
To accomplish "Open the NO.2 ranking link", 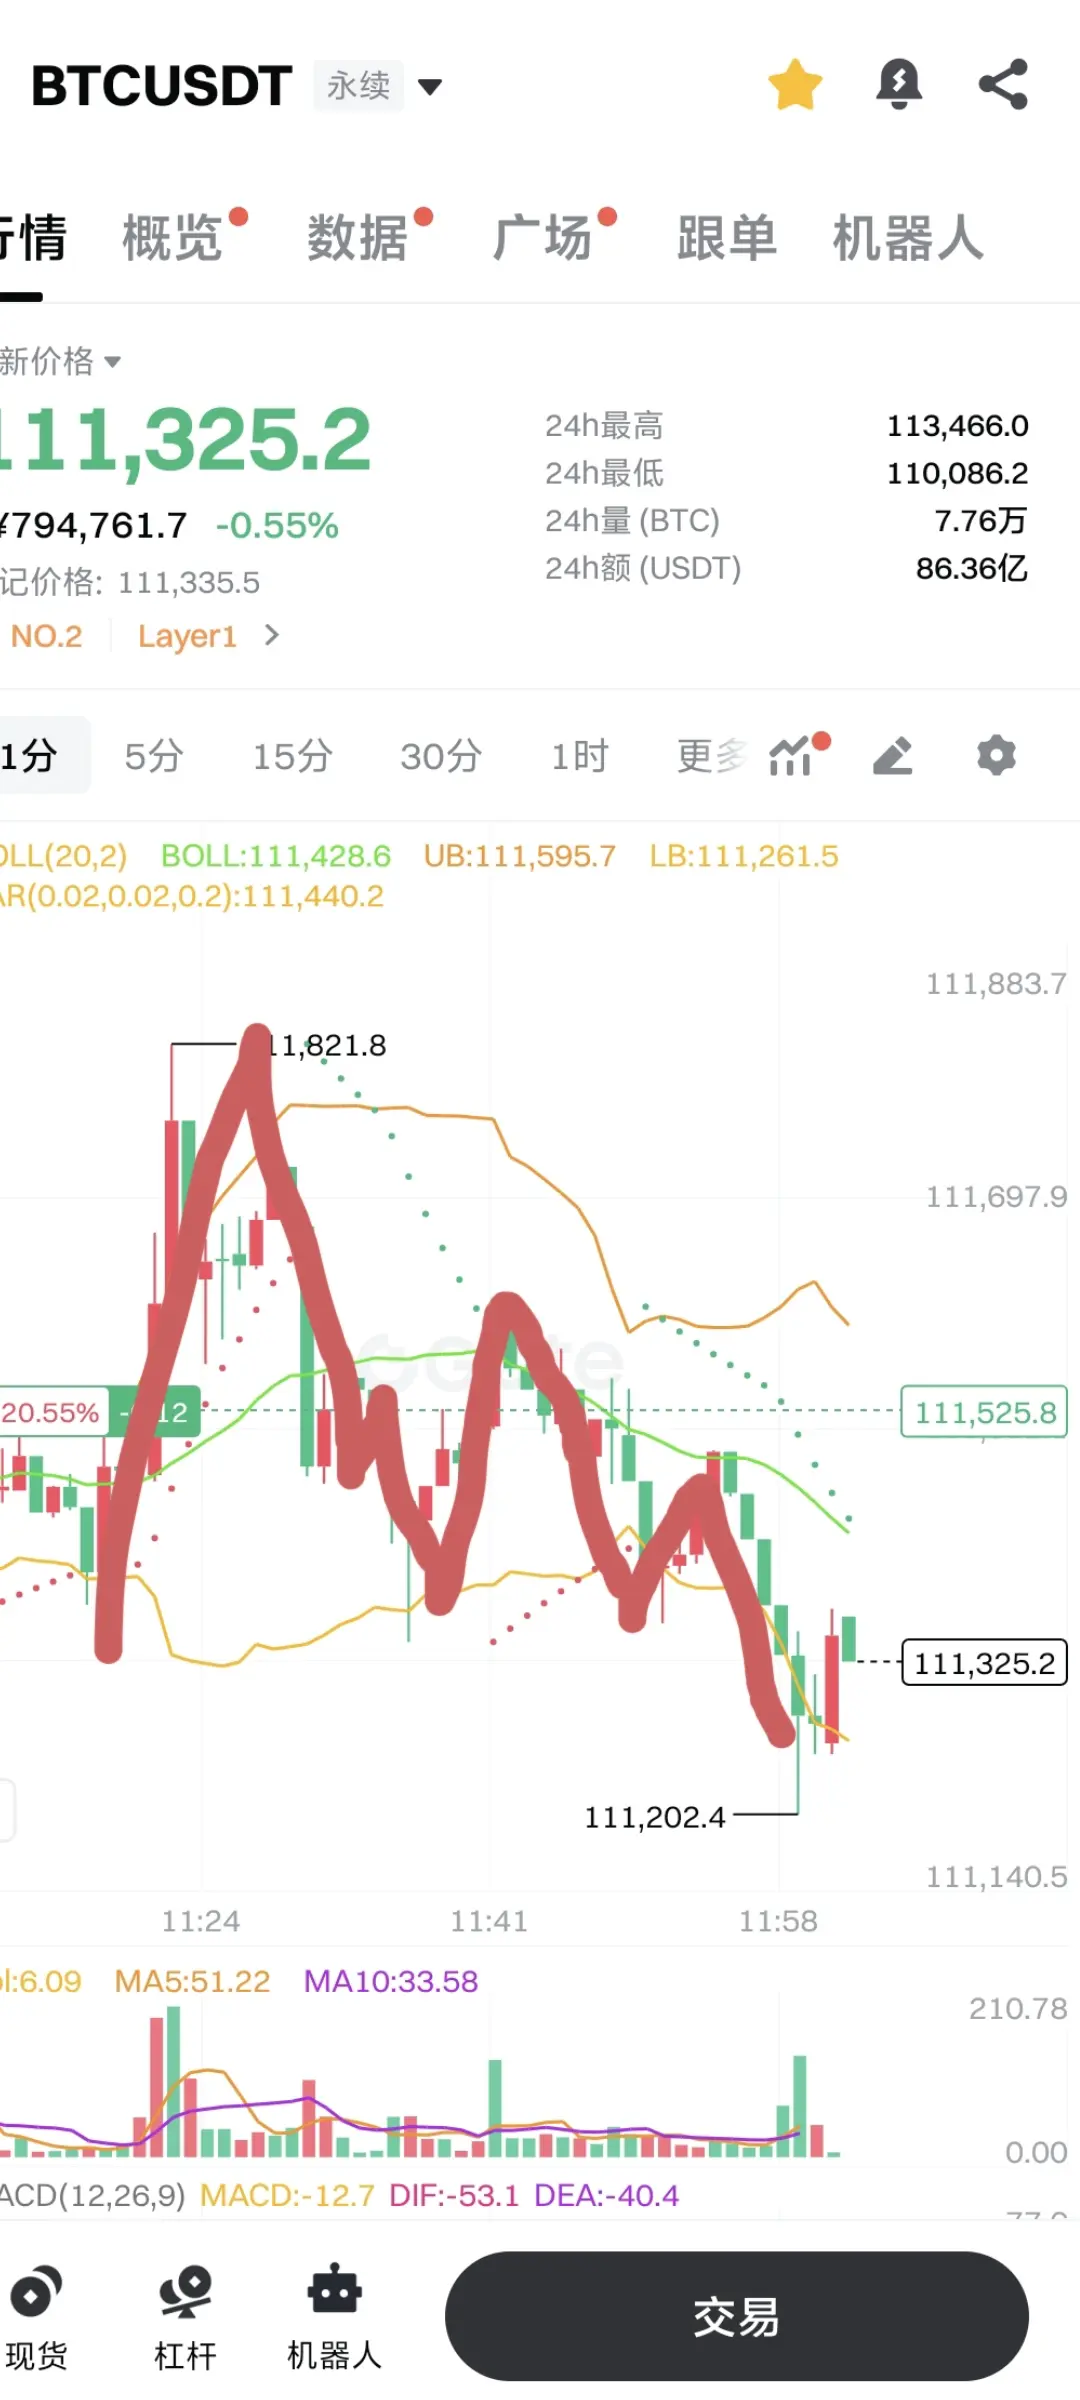I will click(x=46, y=636).
